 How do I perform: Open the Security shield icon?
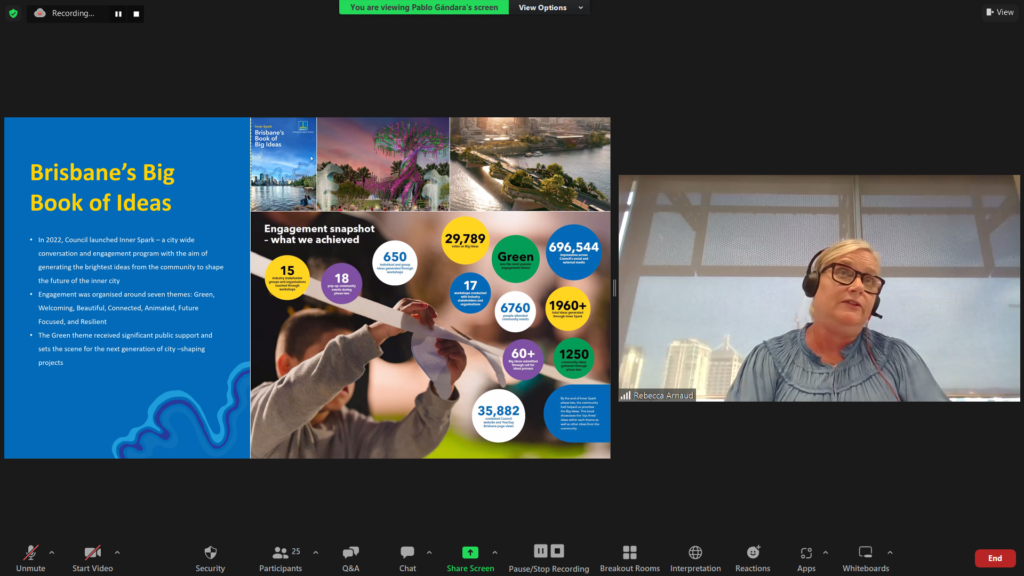(210, 553)
